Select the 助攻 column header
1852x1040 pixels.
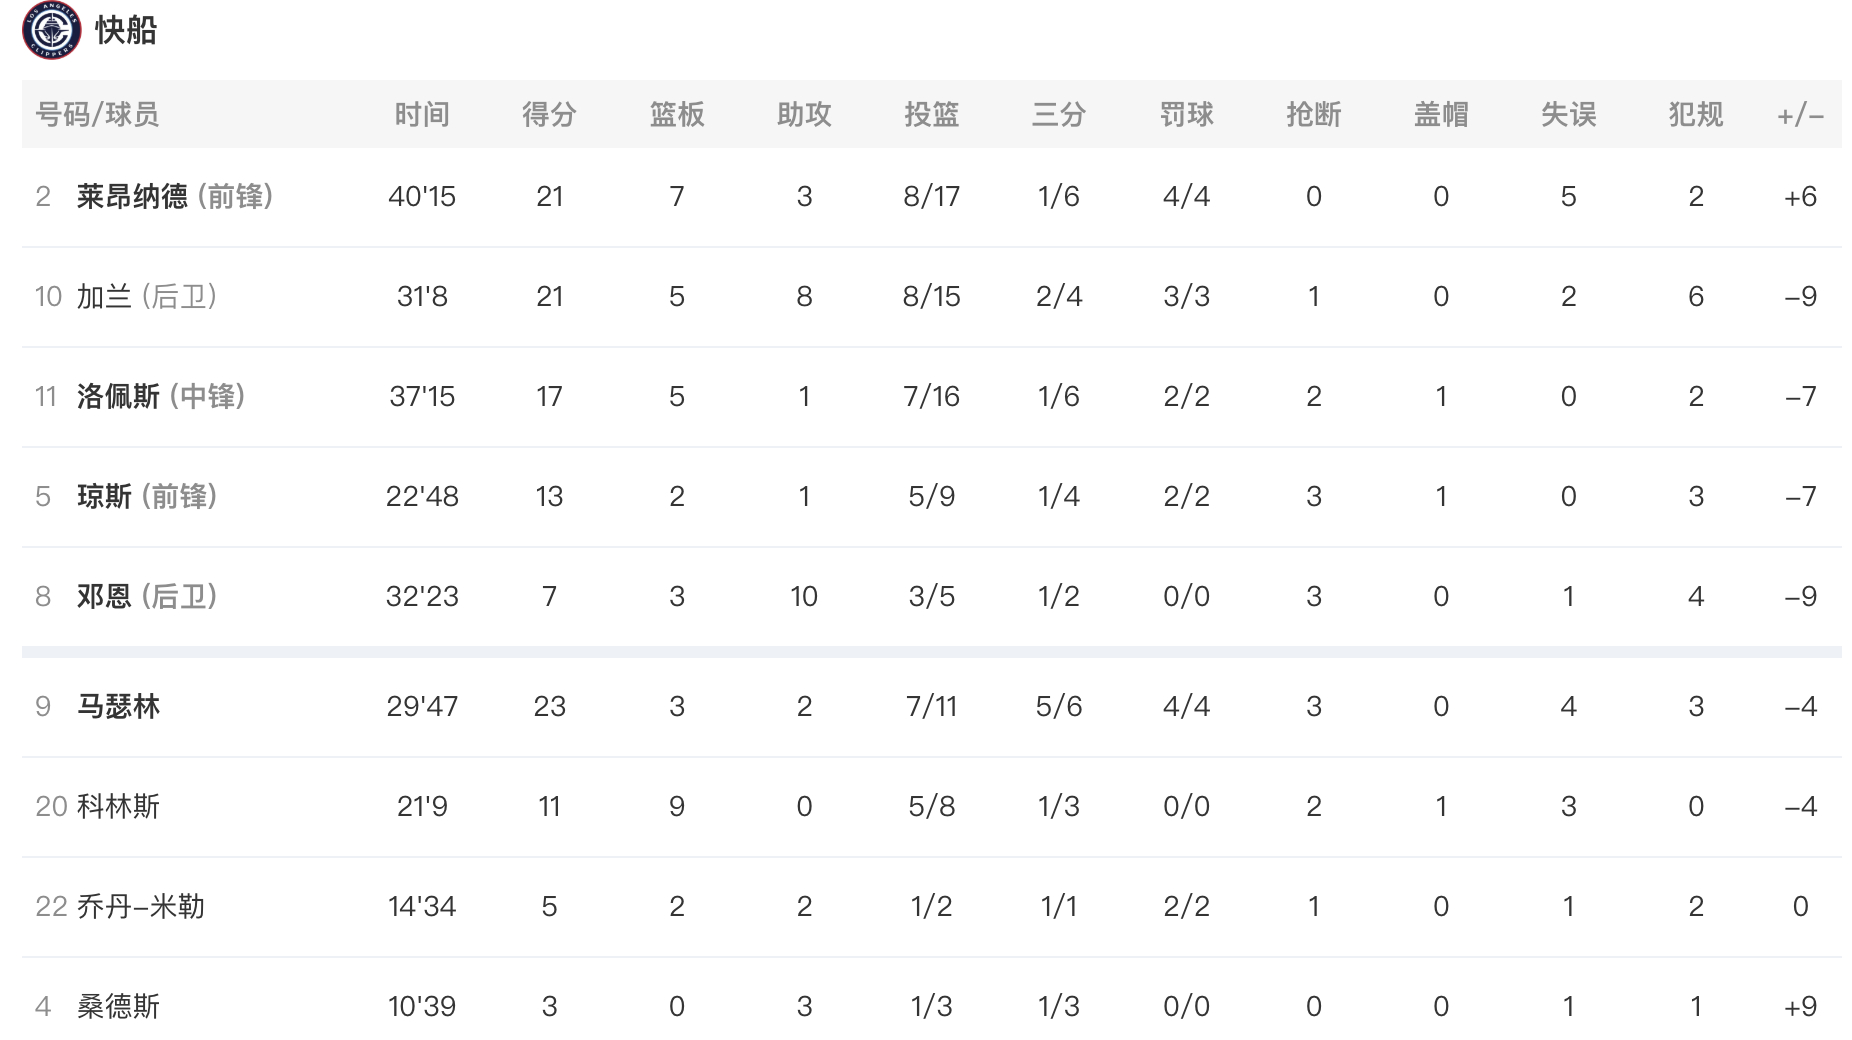coord(804,114)
